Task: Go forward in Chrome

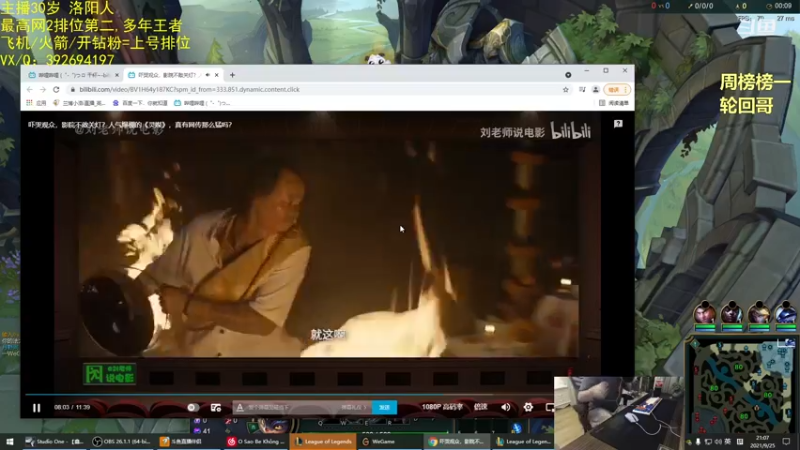Action: point(43,89)
